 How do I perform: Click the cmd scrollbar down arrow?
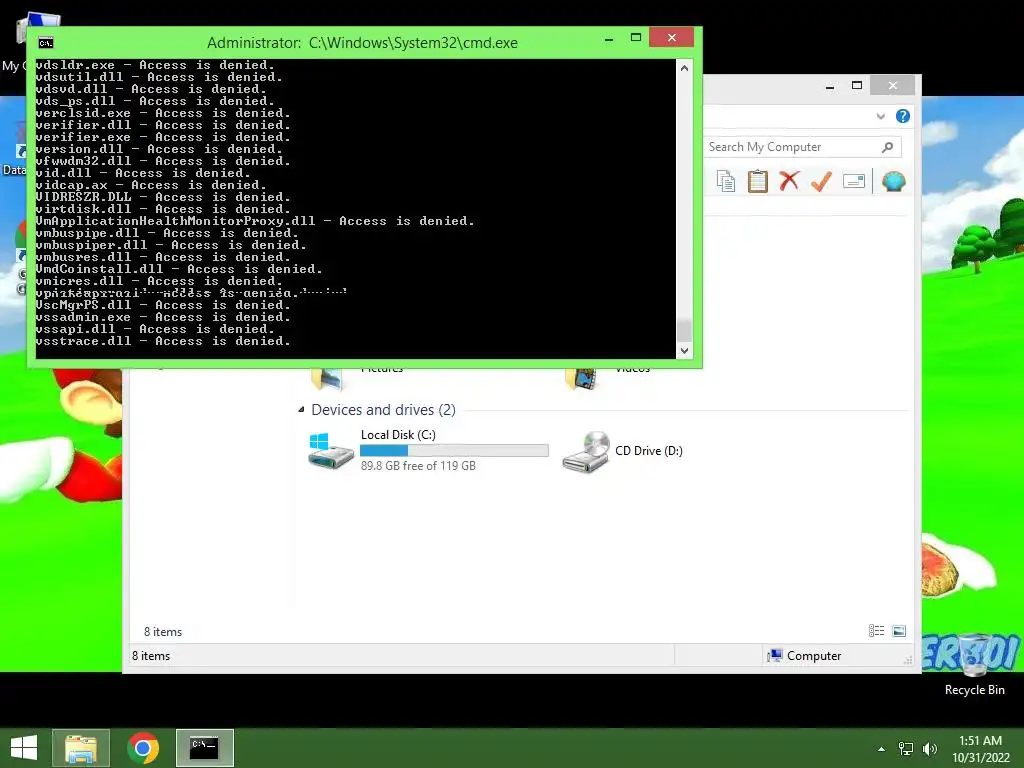[684, 351]
